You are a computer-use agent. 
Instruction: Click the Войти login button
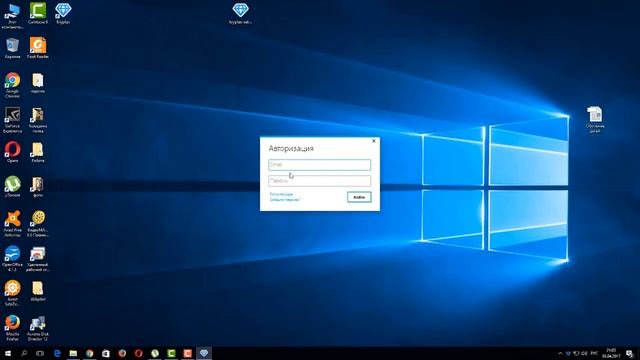[359, 197]
